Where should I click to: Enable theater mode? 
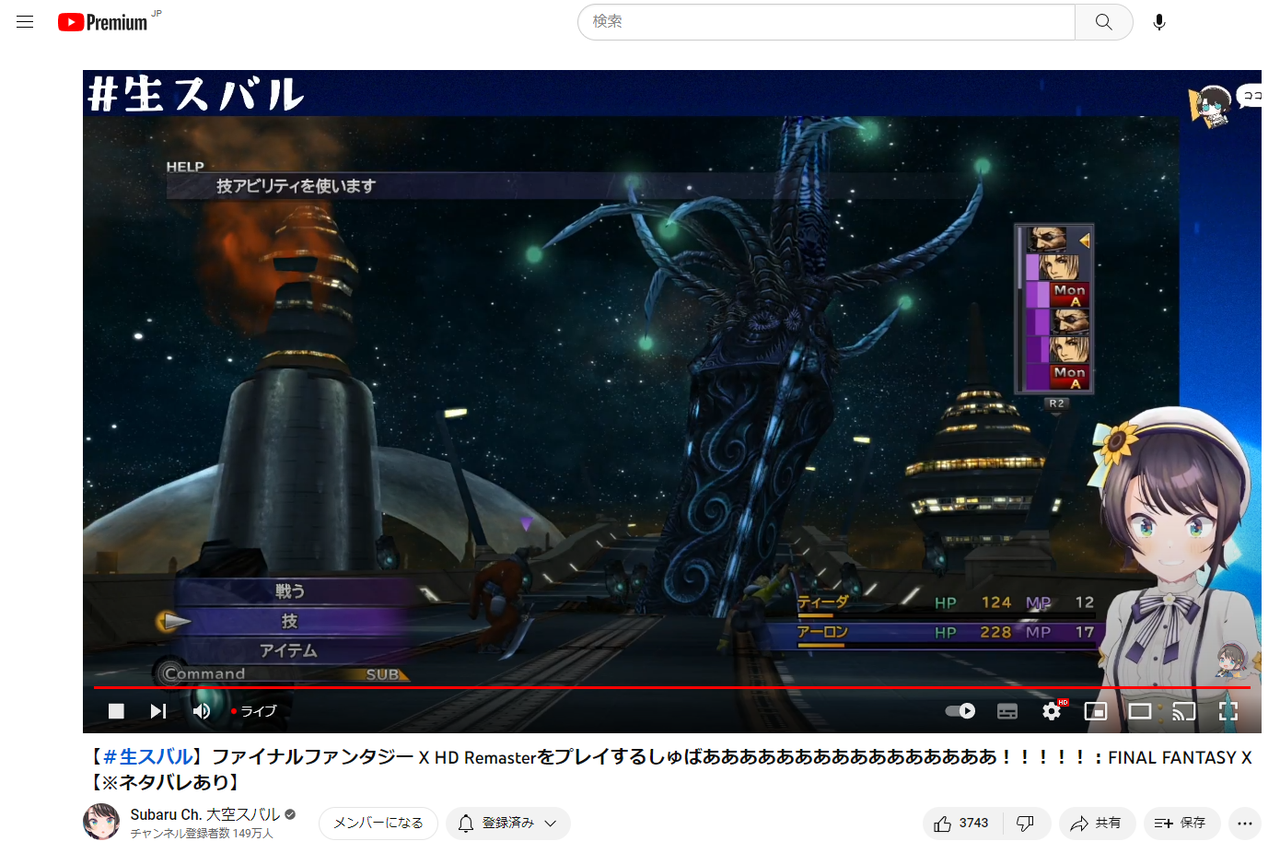pos(1140,711)
